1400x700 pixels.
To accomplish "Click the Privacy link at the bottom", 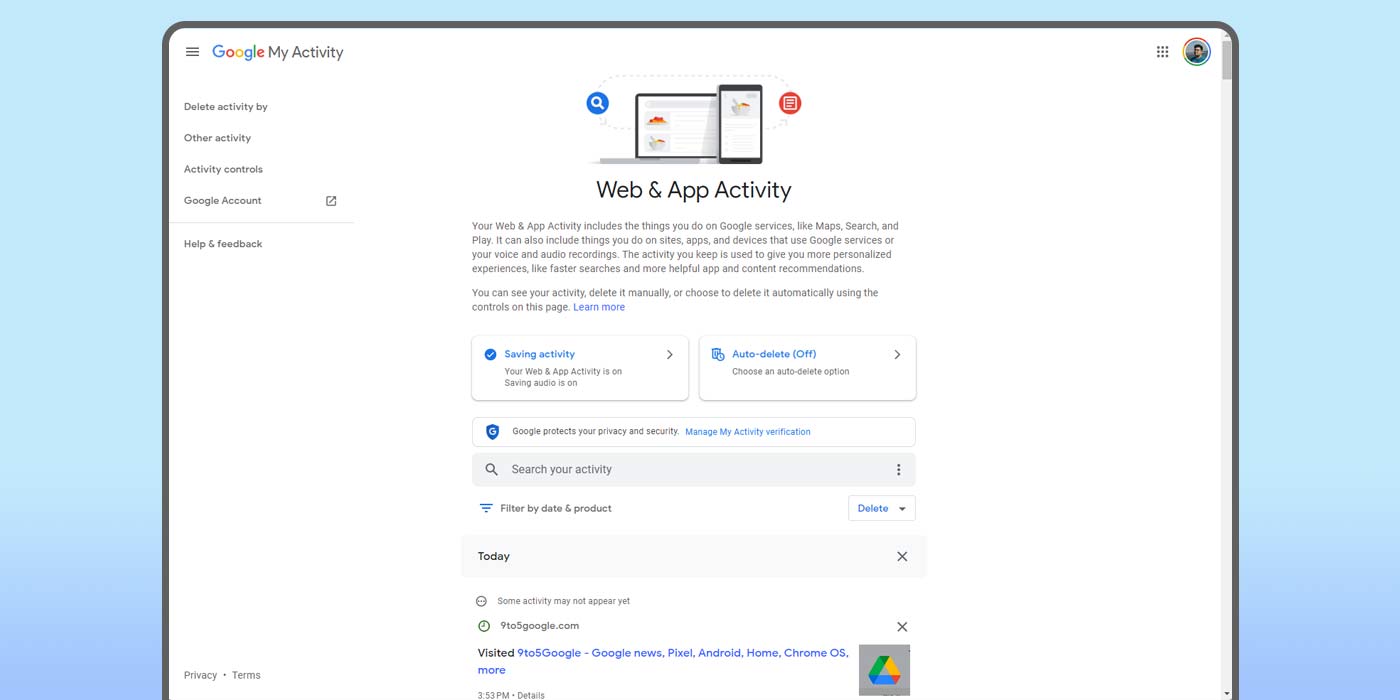I will click(x=200, y=675).
